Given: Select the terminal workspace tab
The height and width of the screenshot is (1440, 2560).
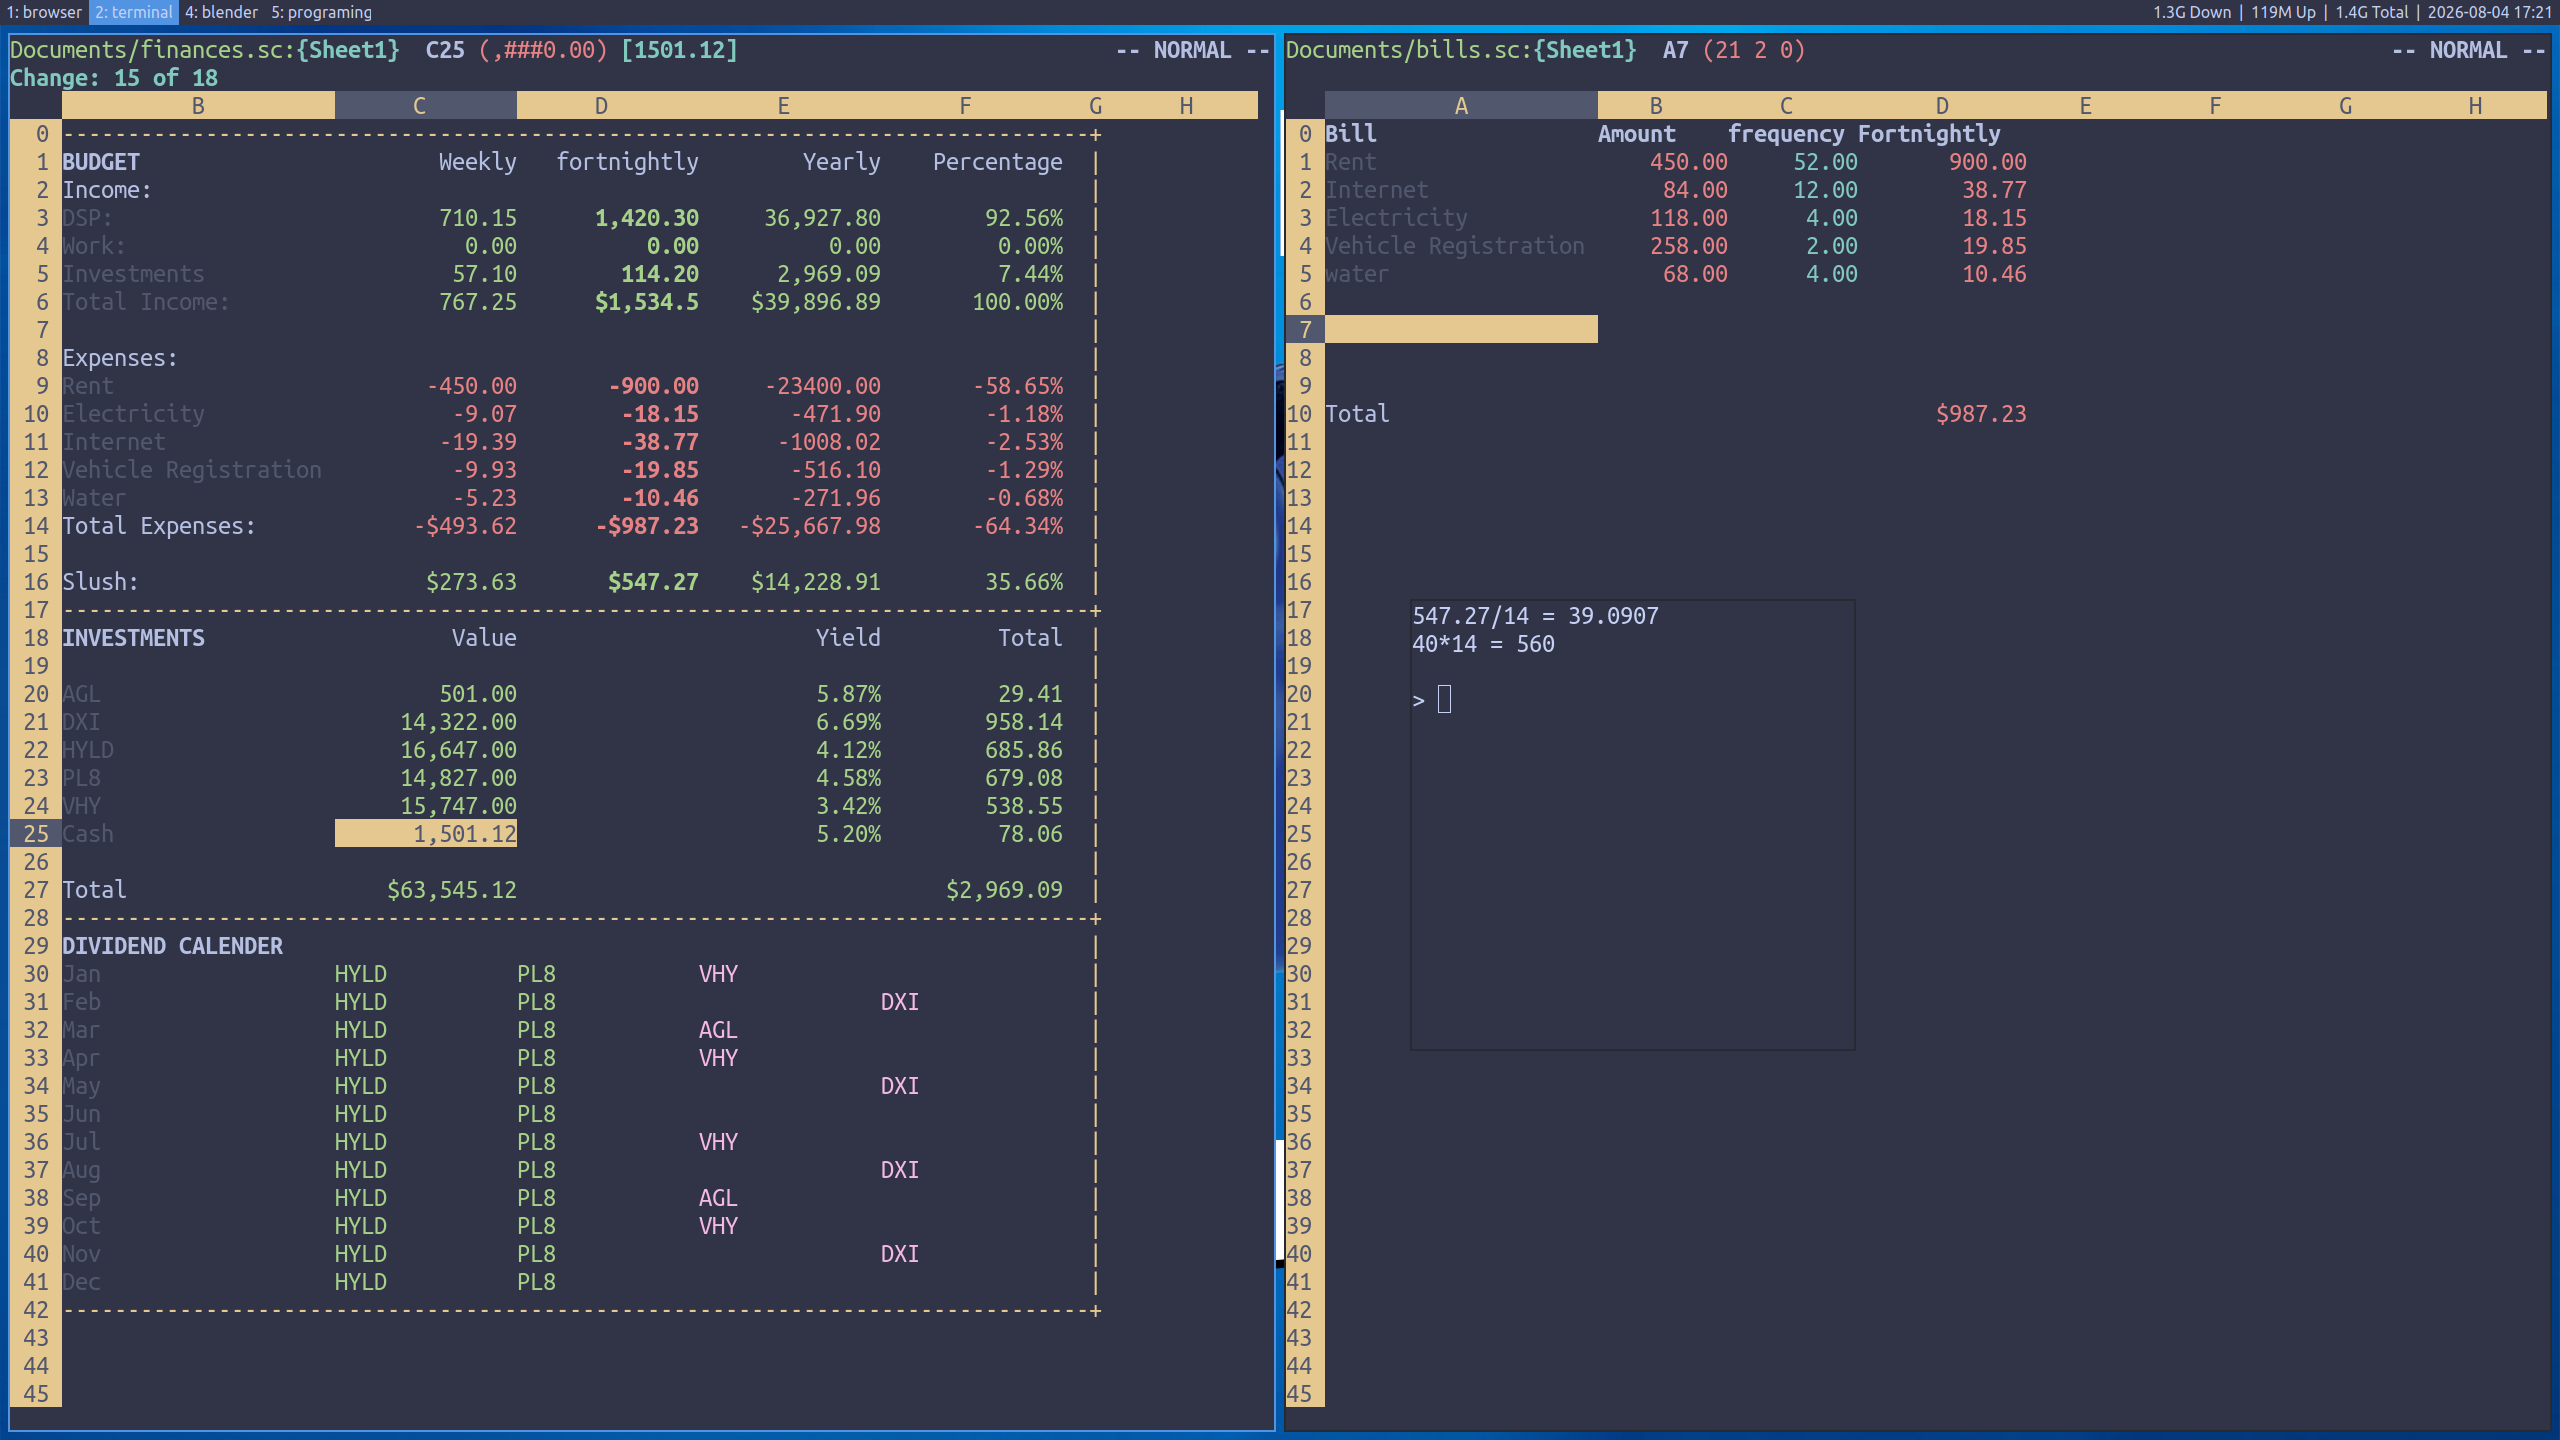Looking at the screenshot, I should [x=134, y=12].
